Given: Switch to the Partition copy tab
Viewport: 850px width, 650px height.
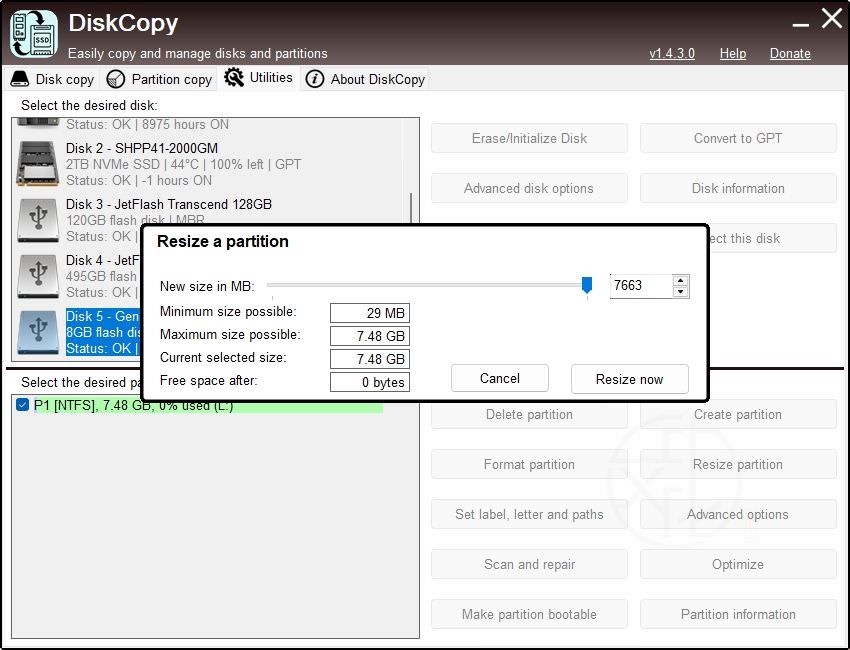Looking at the screenshot, I should (x=160, y=79).
